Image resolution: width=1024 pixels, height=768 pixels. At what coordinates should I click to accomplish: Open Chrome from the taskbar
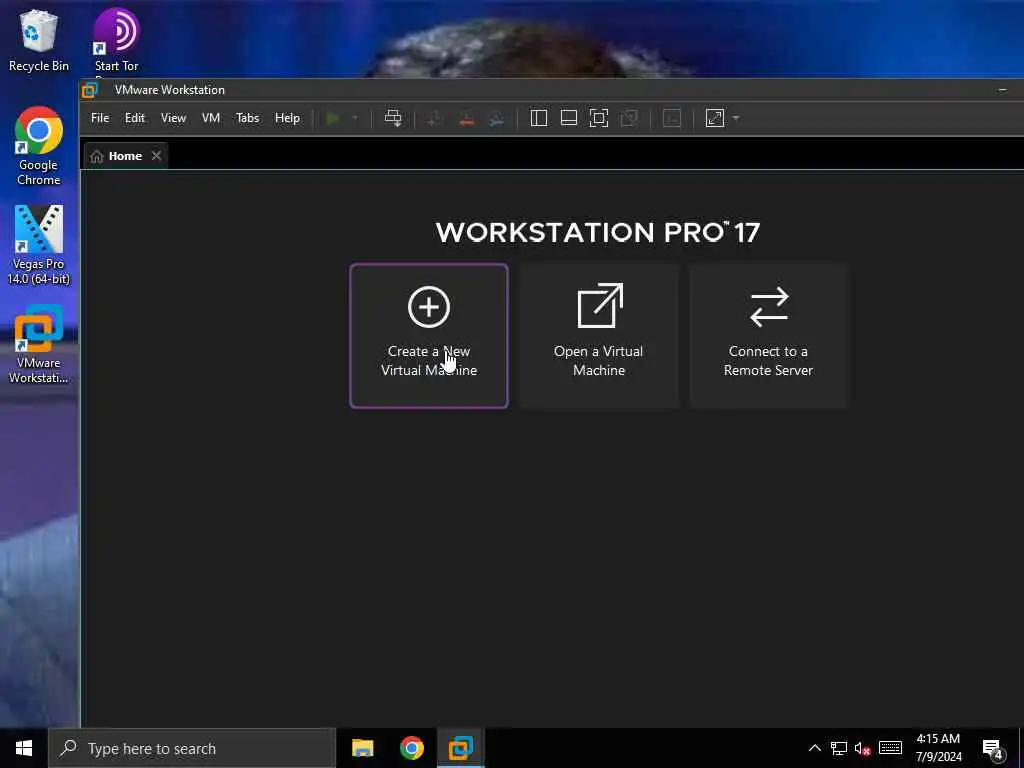pyautogui.click(x=411, y=748)
